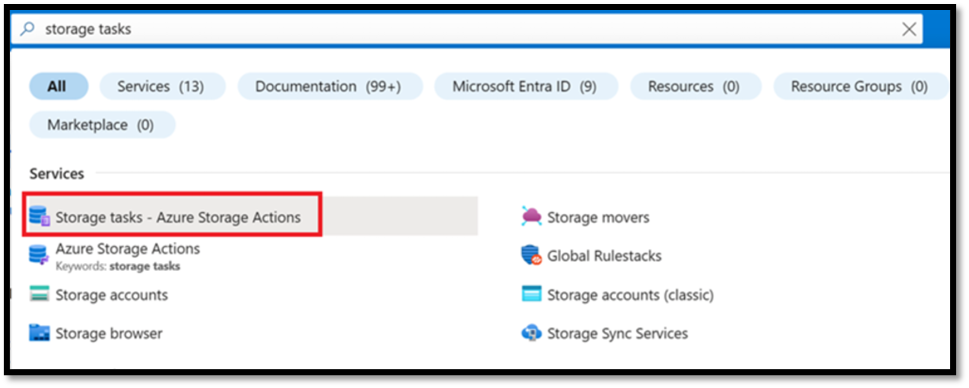
Task: Click the Azure Storage Actions icon
Action: point(39,255)
